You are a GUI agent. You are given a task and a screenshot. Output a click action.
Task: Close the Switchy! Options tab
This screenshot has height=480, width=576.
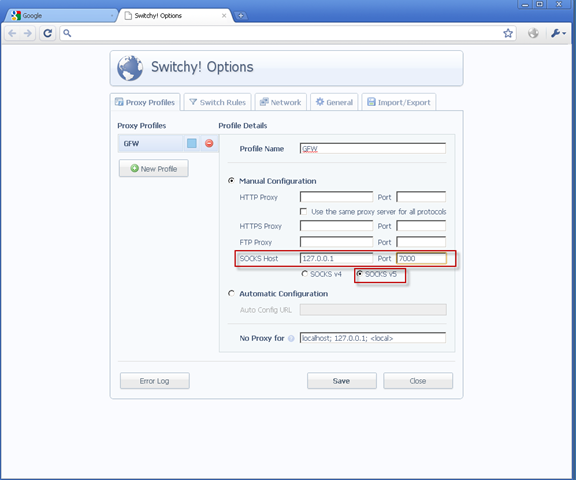(x=224, y=15)
